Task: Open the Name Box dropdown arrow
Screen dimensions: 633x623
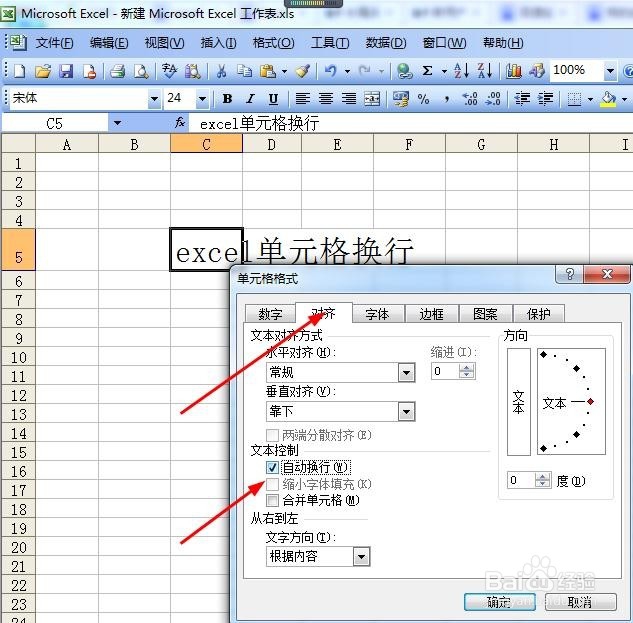Action: [117, 123]
